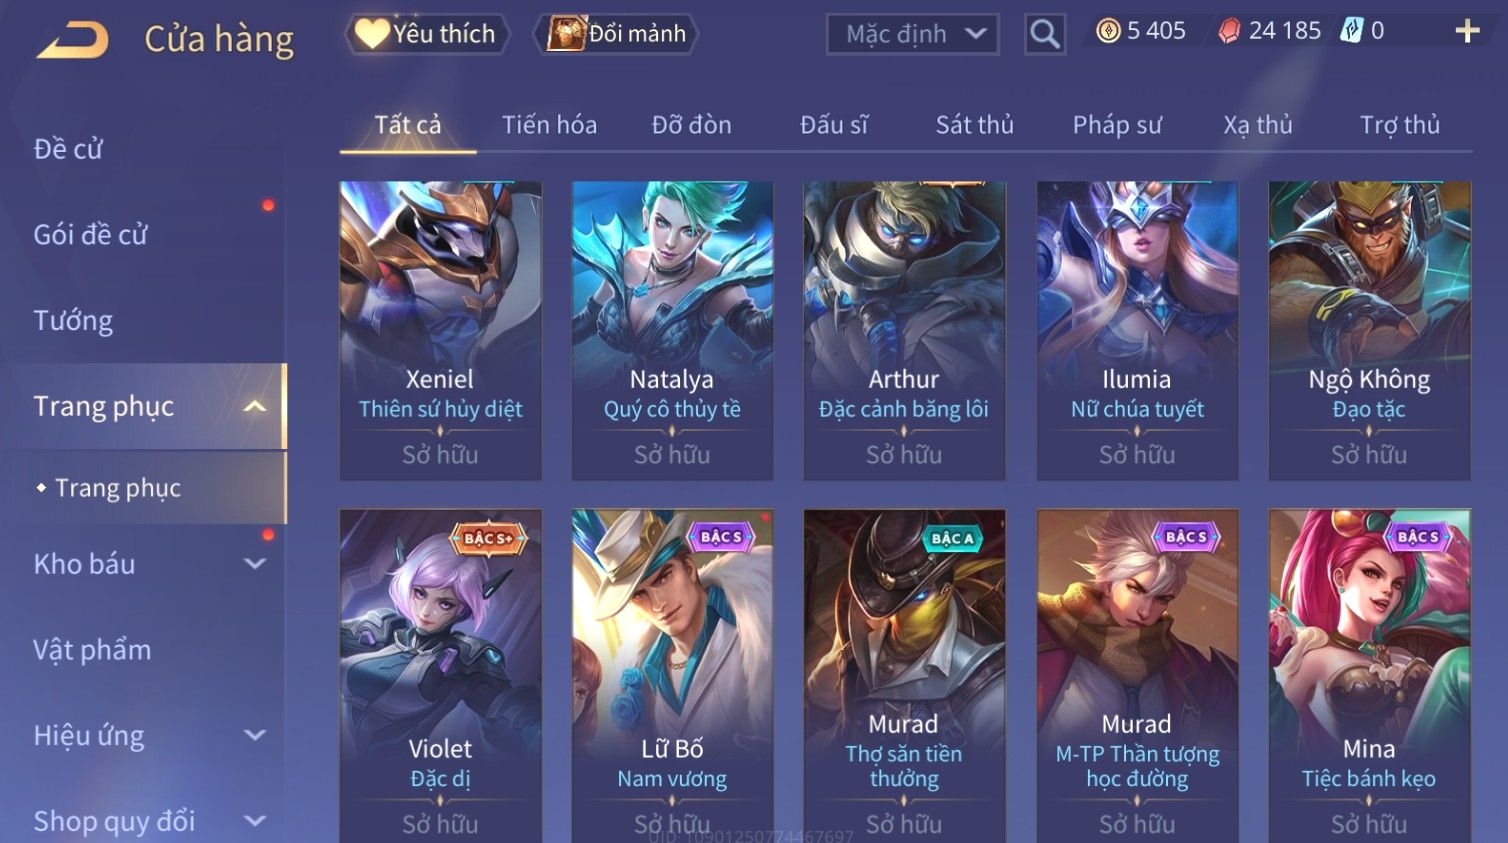Click the gold coin currency icon

pos(1108,31)
